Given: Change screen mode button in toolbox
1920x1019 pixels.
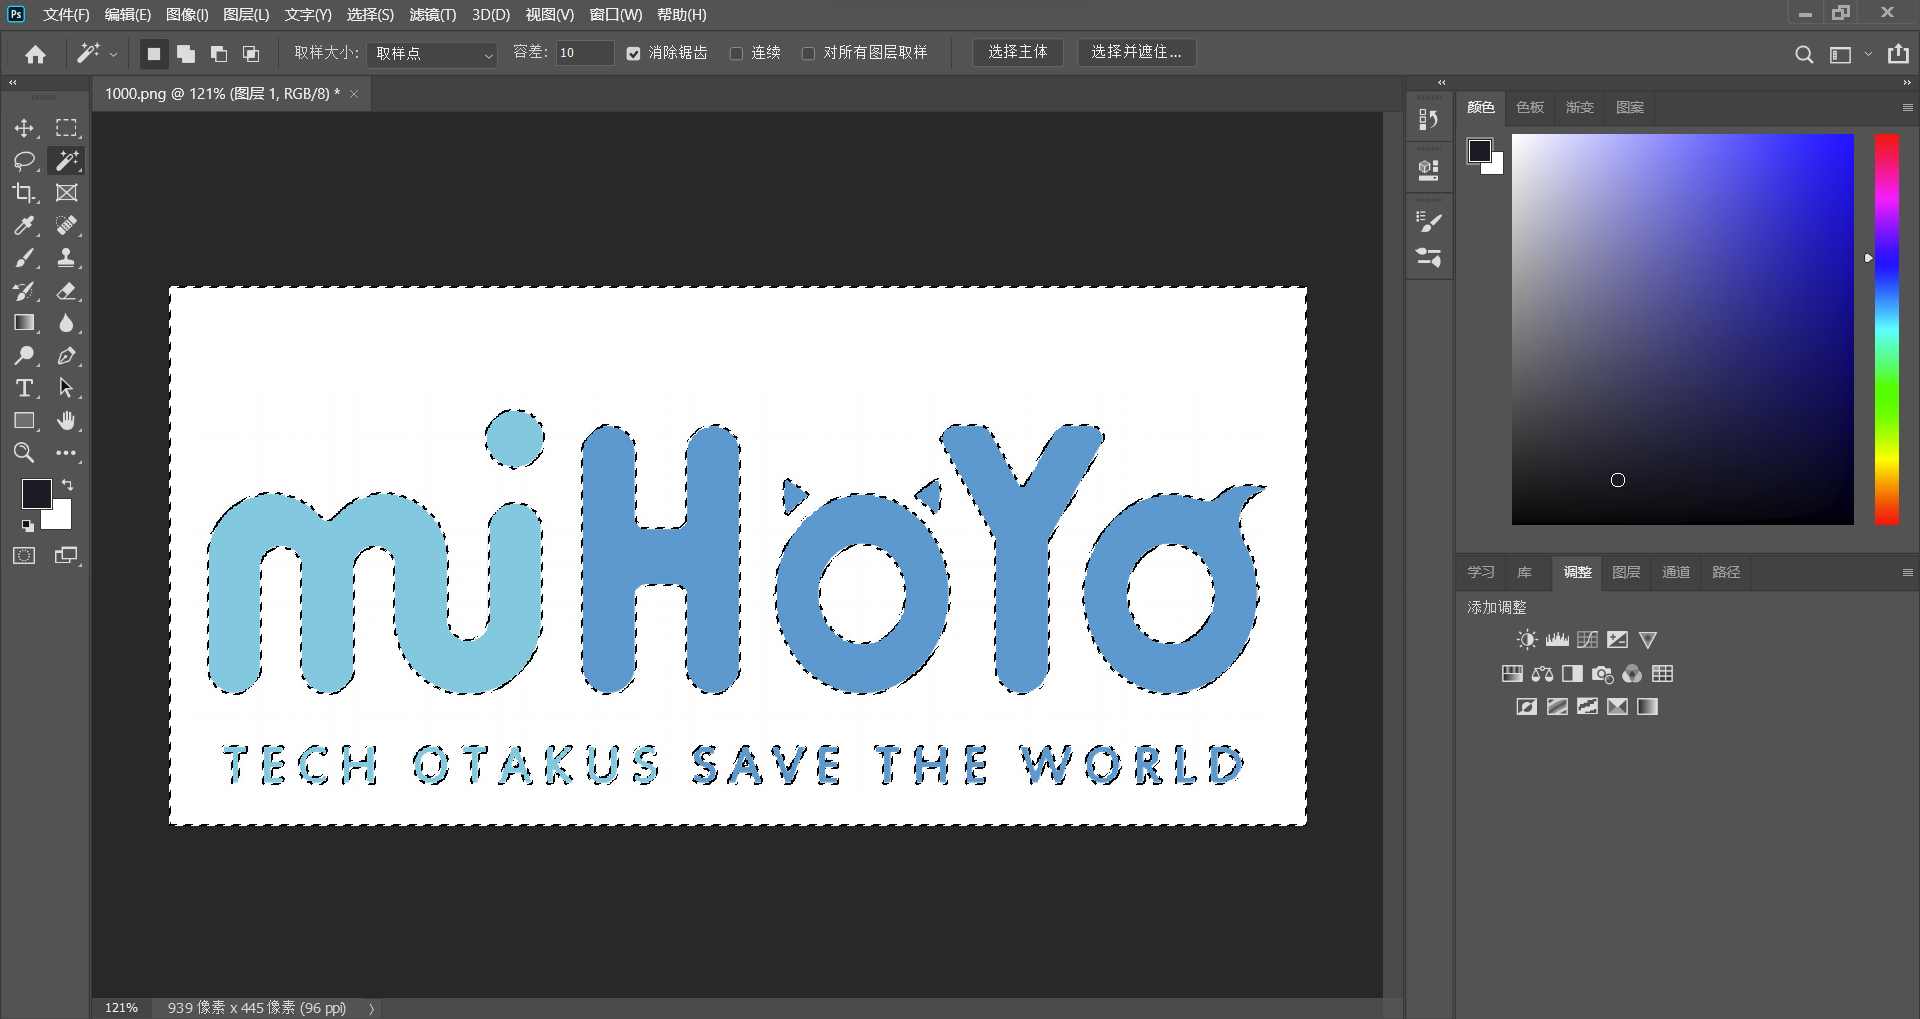Looking at the screenshot, I should click(x=66, y=556).
